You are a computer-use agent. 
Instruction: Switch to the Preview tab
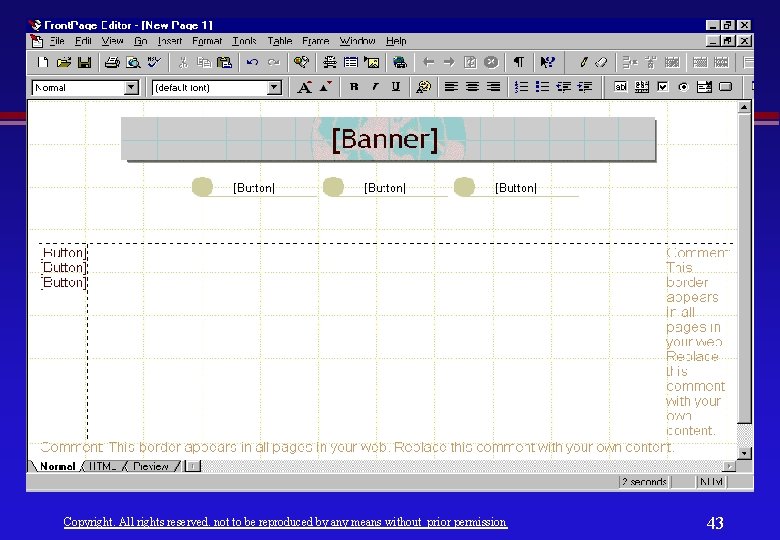coord(151,466)
